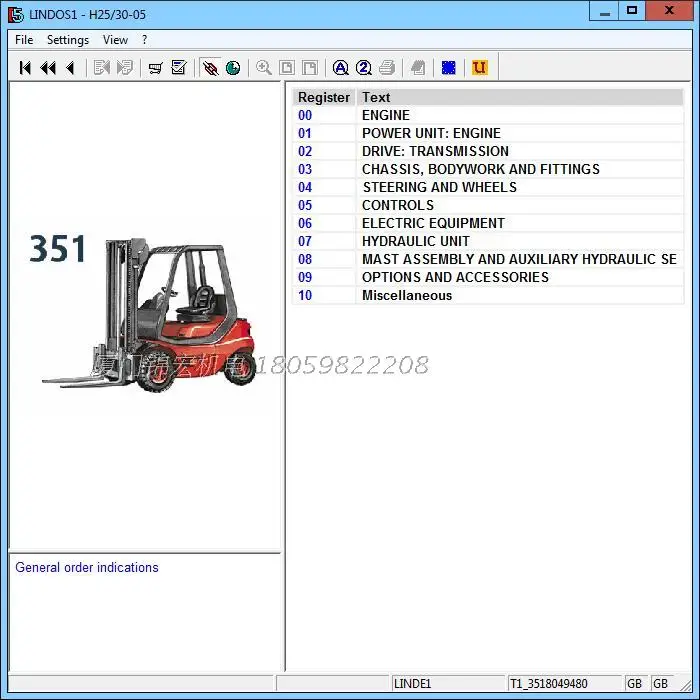The height and width of the screenshot is (700, 700).
Task: Open the General order indications link
Action: pos(87,567)
